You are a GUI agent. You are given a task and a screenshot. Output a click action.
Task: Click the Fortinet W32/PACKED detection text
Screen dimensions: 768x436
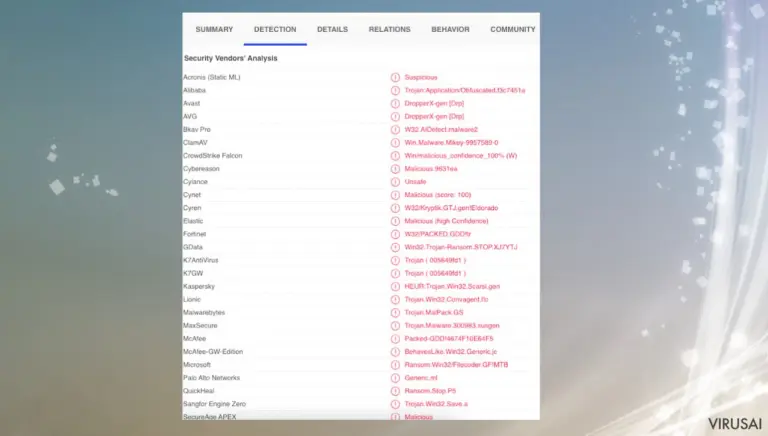pos(437,234)
